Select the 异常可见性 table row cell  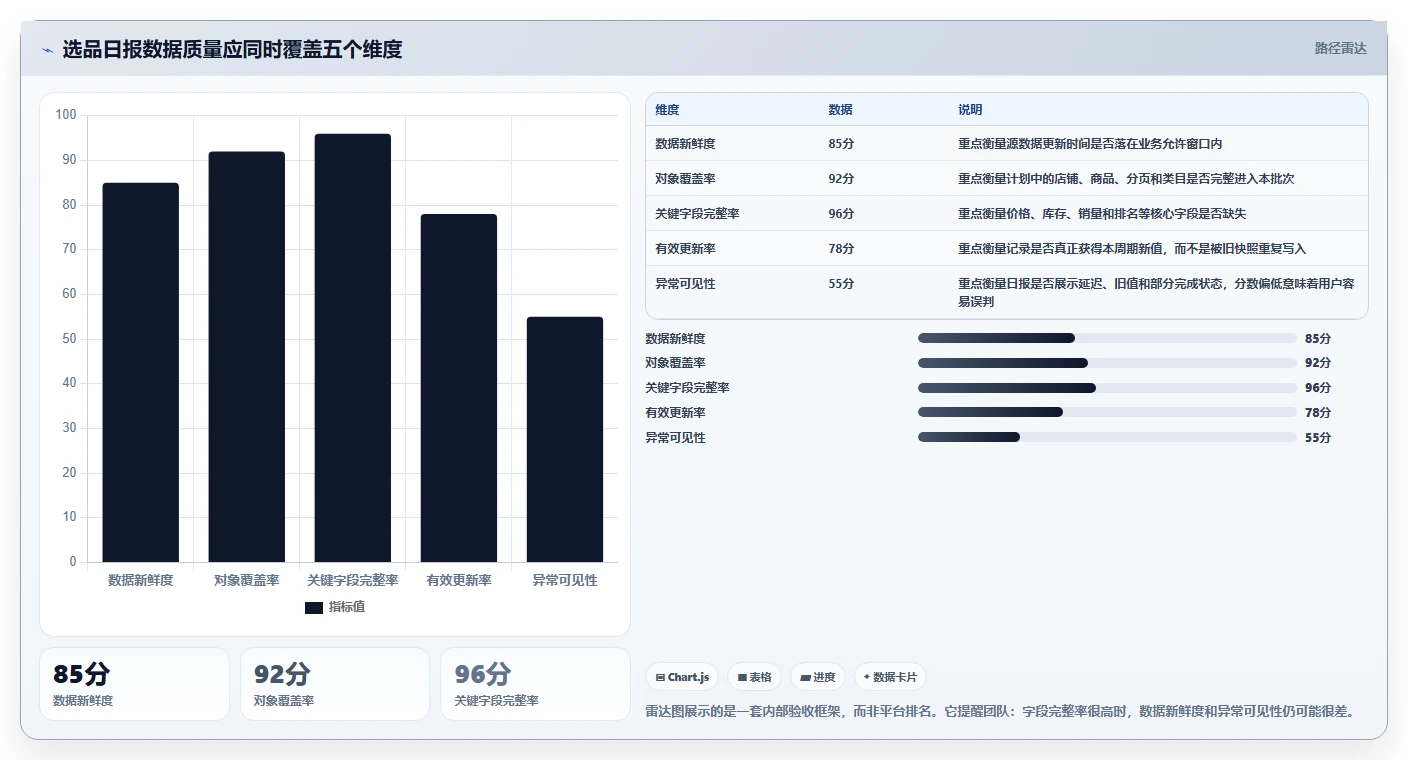tap(685, 284)
